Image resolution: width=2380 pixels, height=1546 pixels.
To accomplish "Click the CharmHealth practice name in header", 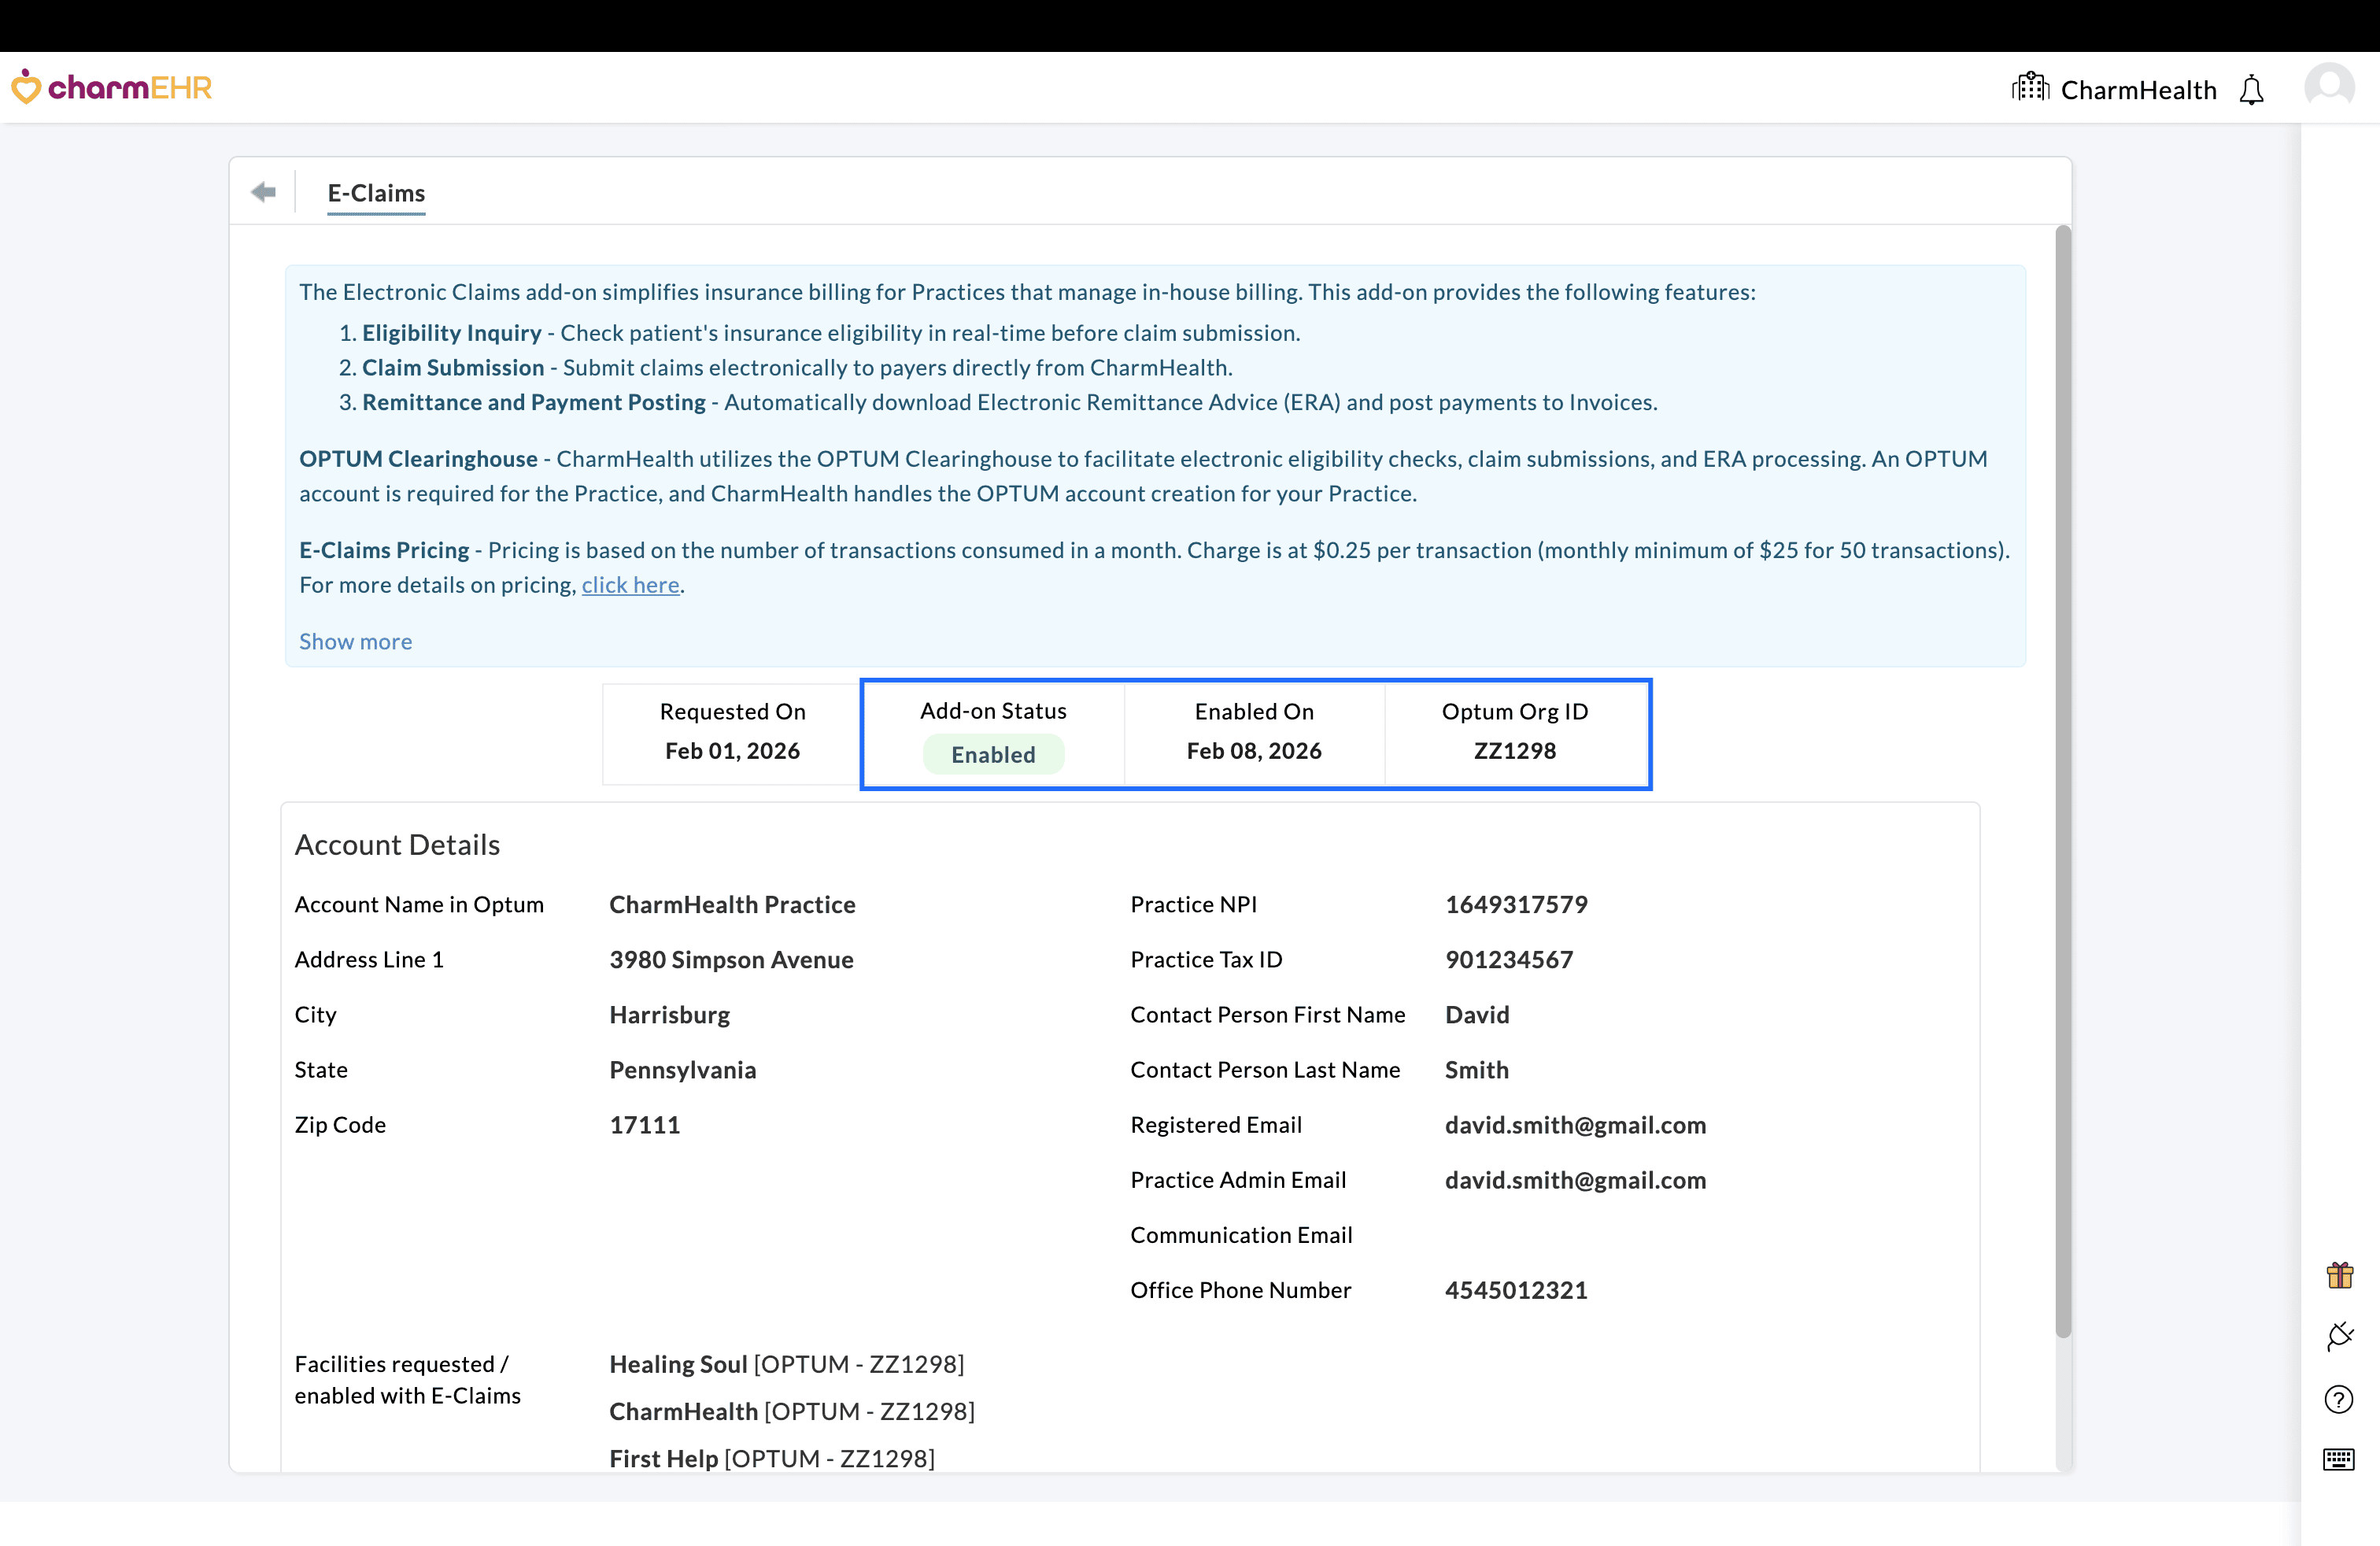I will pos(2138,90).
